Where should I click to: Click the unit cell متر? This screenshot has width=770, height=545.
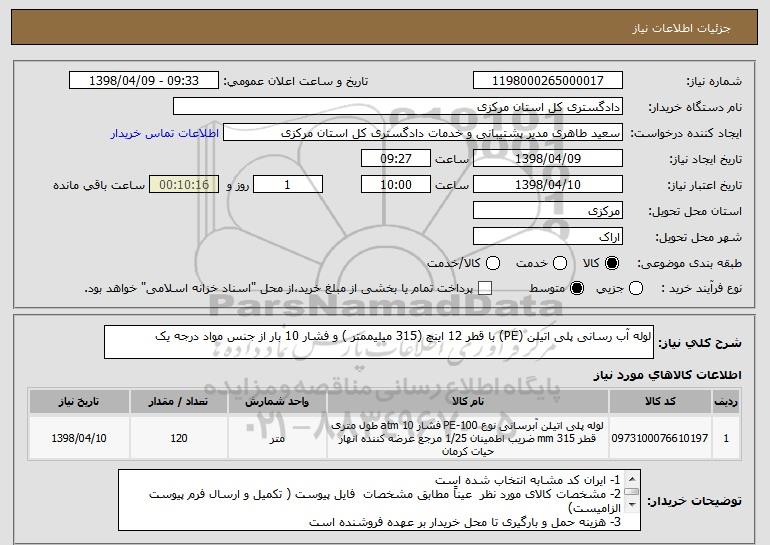277,438
